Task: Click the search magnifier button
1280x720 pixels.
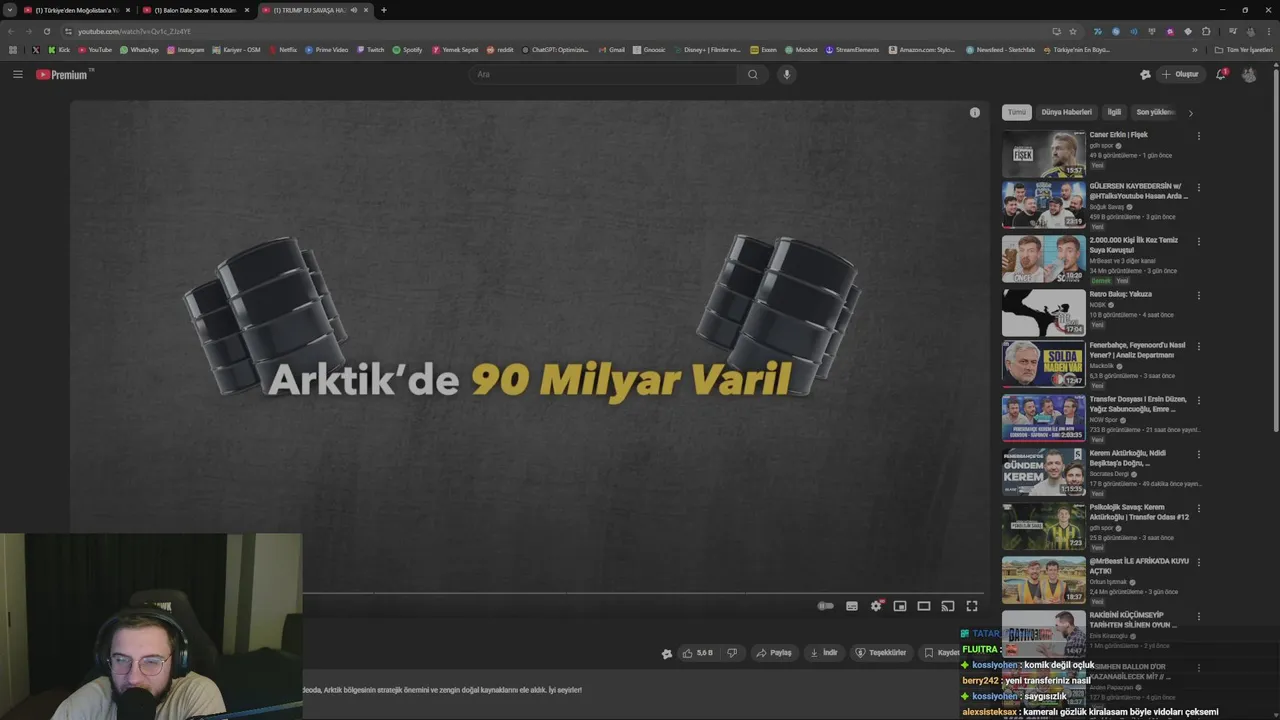Action: coord(753,74)
